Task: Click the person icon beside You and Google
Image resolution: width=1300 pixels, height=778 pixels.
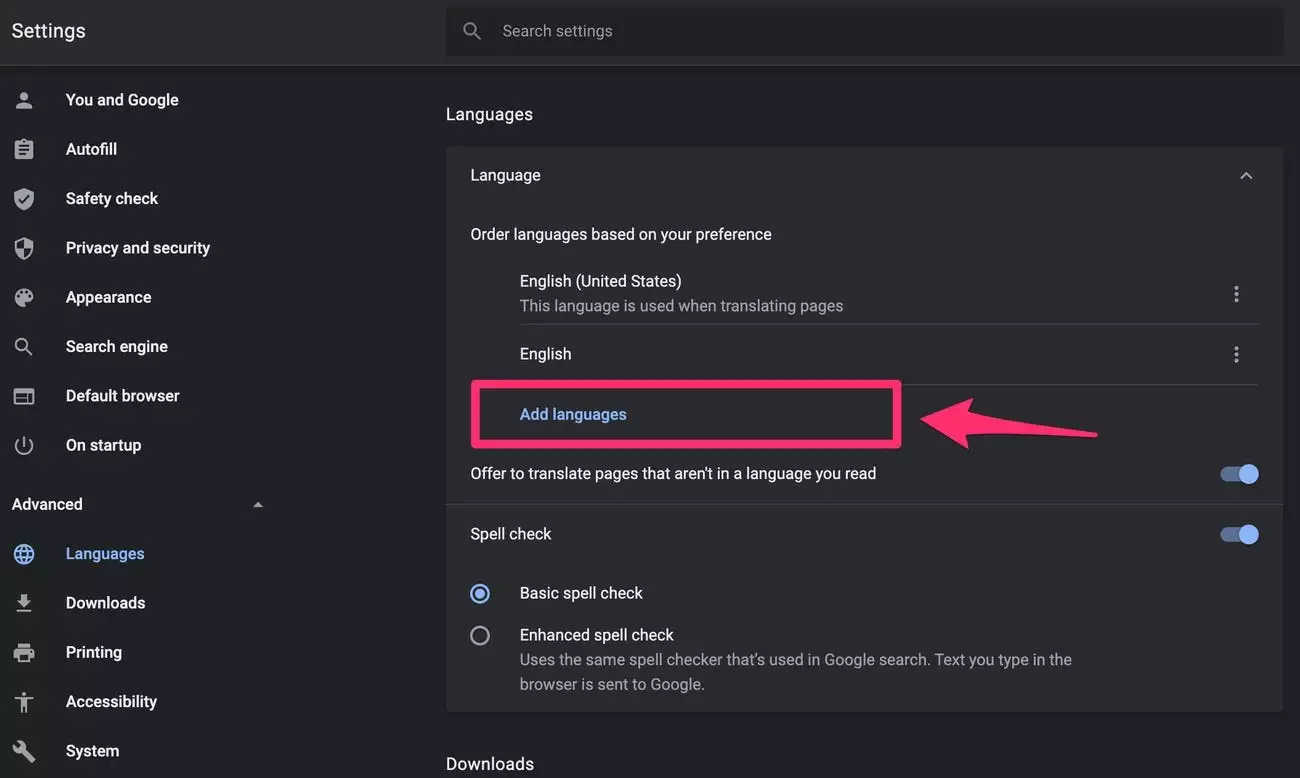Action: pos(24,100)
